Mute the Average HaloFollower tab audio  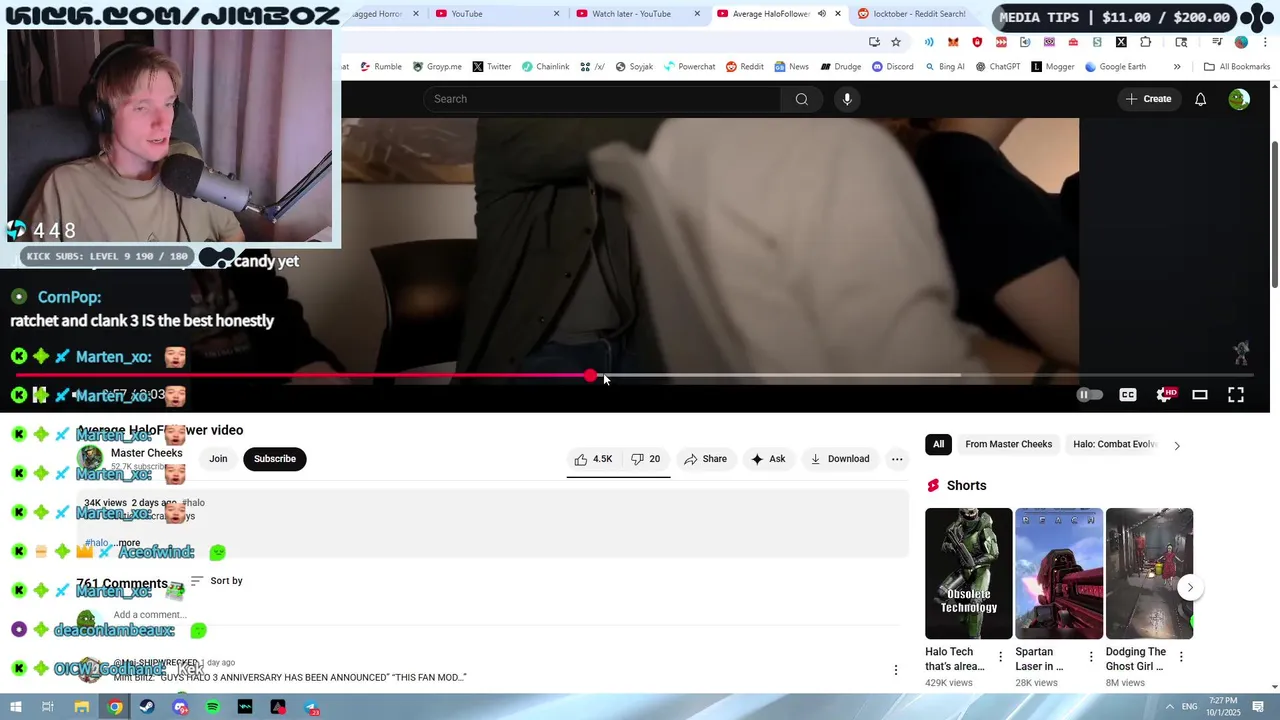(x=821, y=14)
